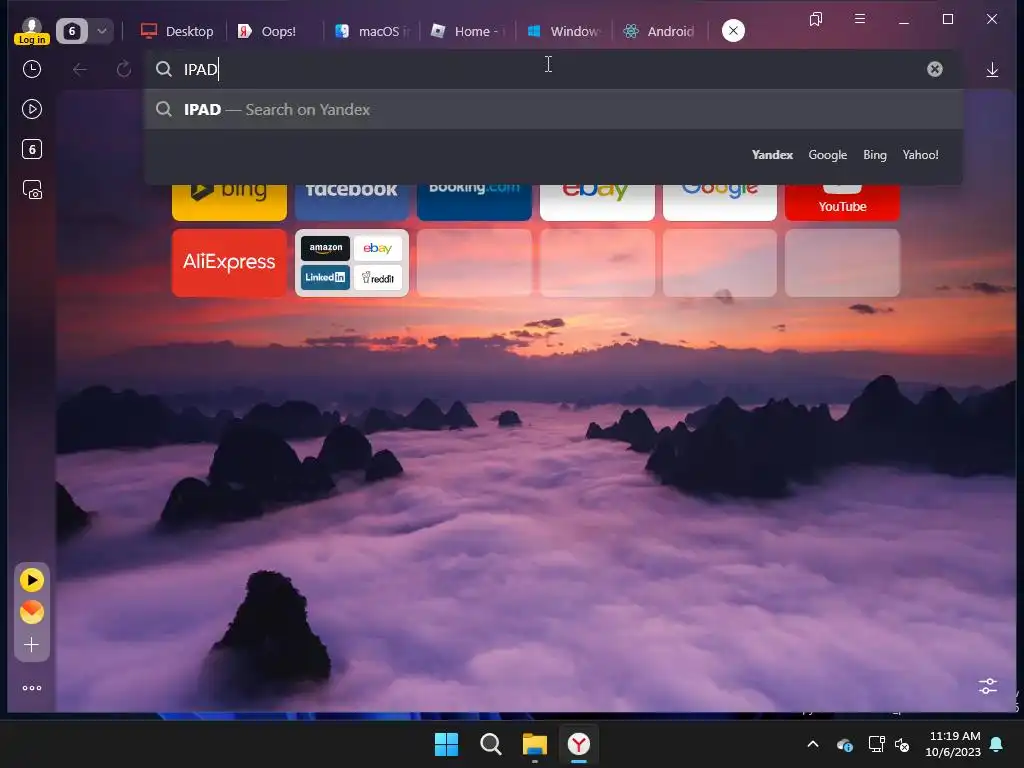Click the Log in profile icon
This screenshot has height=768, width=1024.
31,31
